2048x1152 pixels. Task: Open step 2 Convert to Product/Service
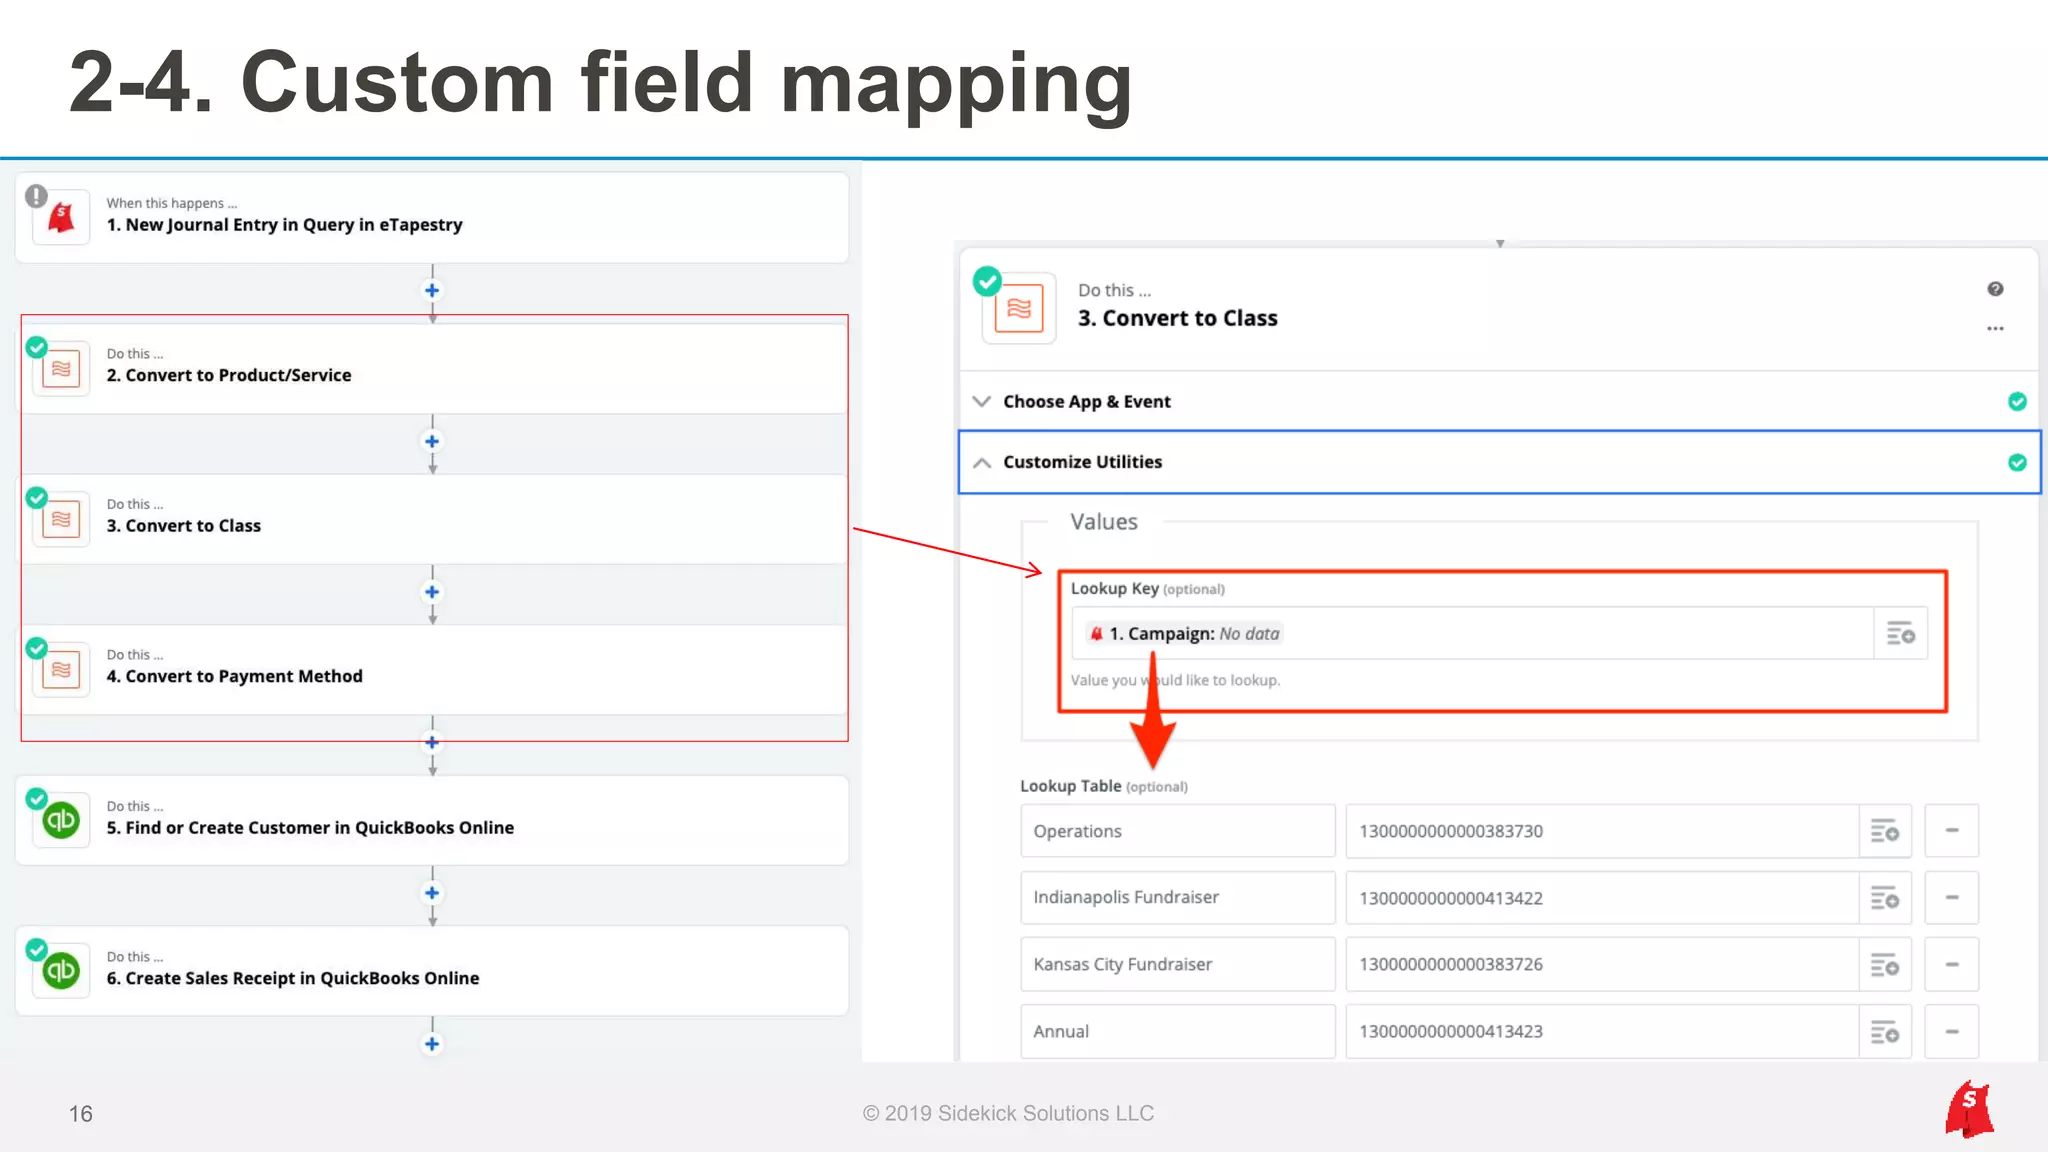(x=432, y=369)
